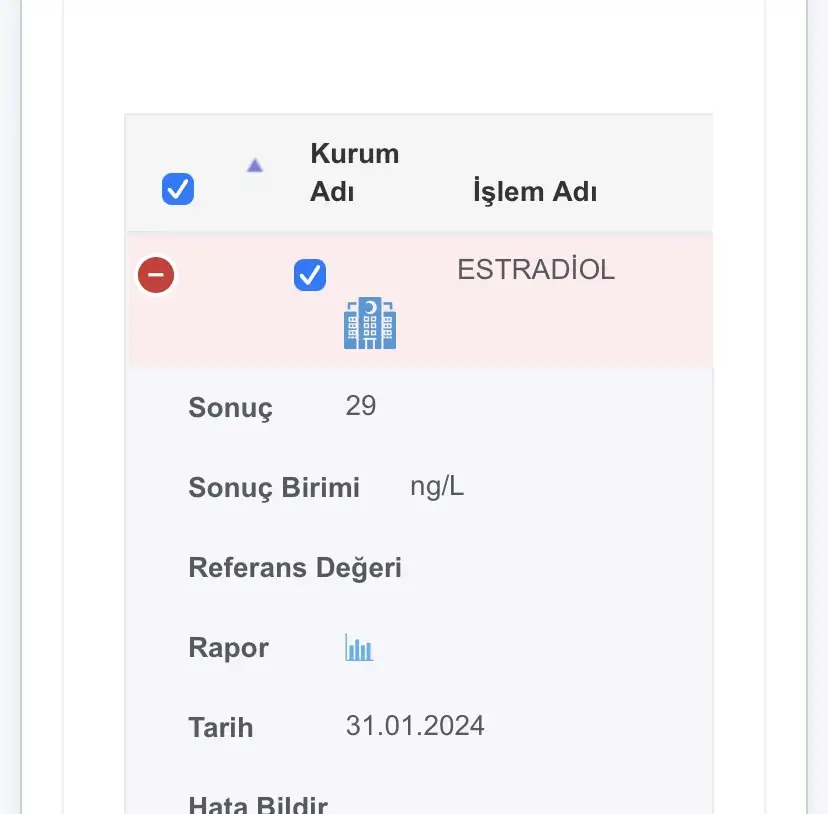Click the hospital building icon

(370, 324)
